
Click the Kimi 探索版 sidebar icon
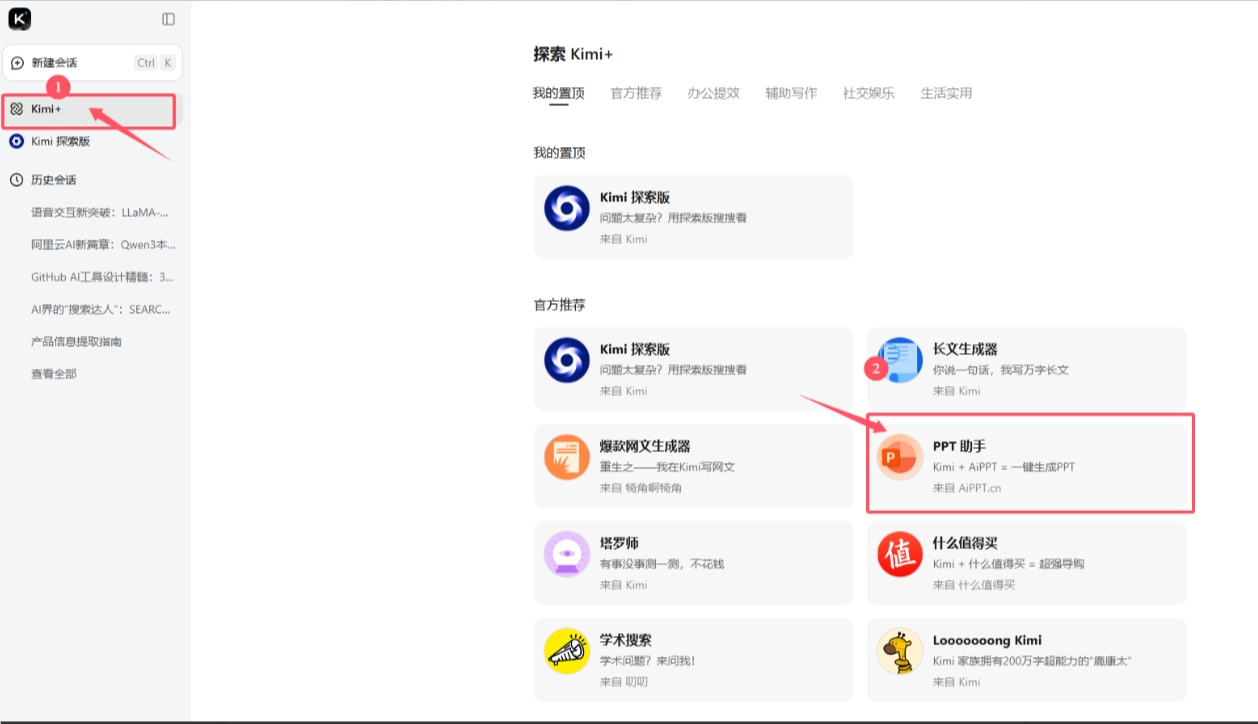click(16, 141)
